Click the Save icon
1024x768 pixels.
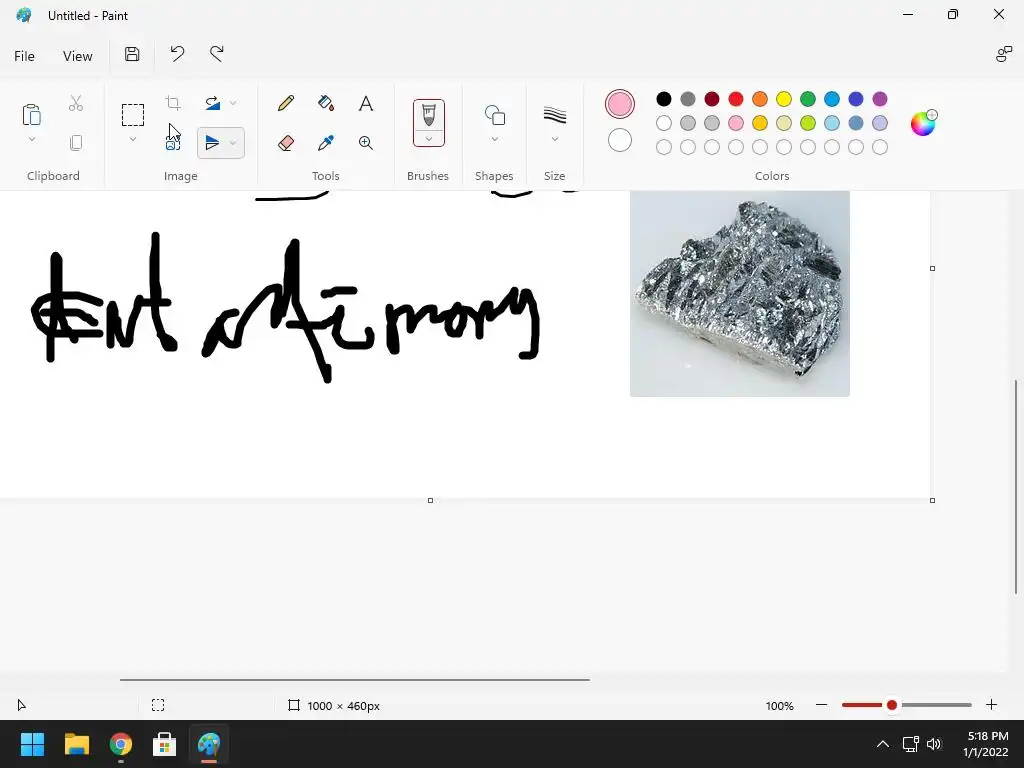132,54
